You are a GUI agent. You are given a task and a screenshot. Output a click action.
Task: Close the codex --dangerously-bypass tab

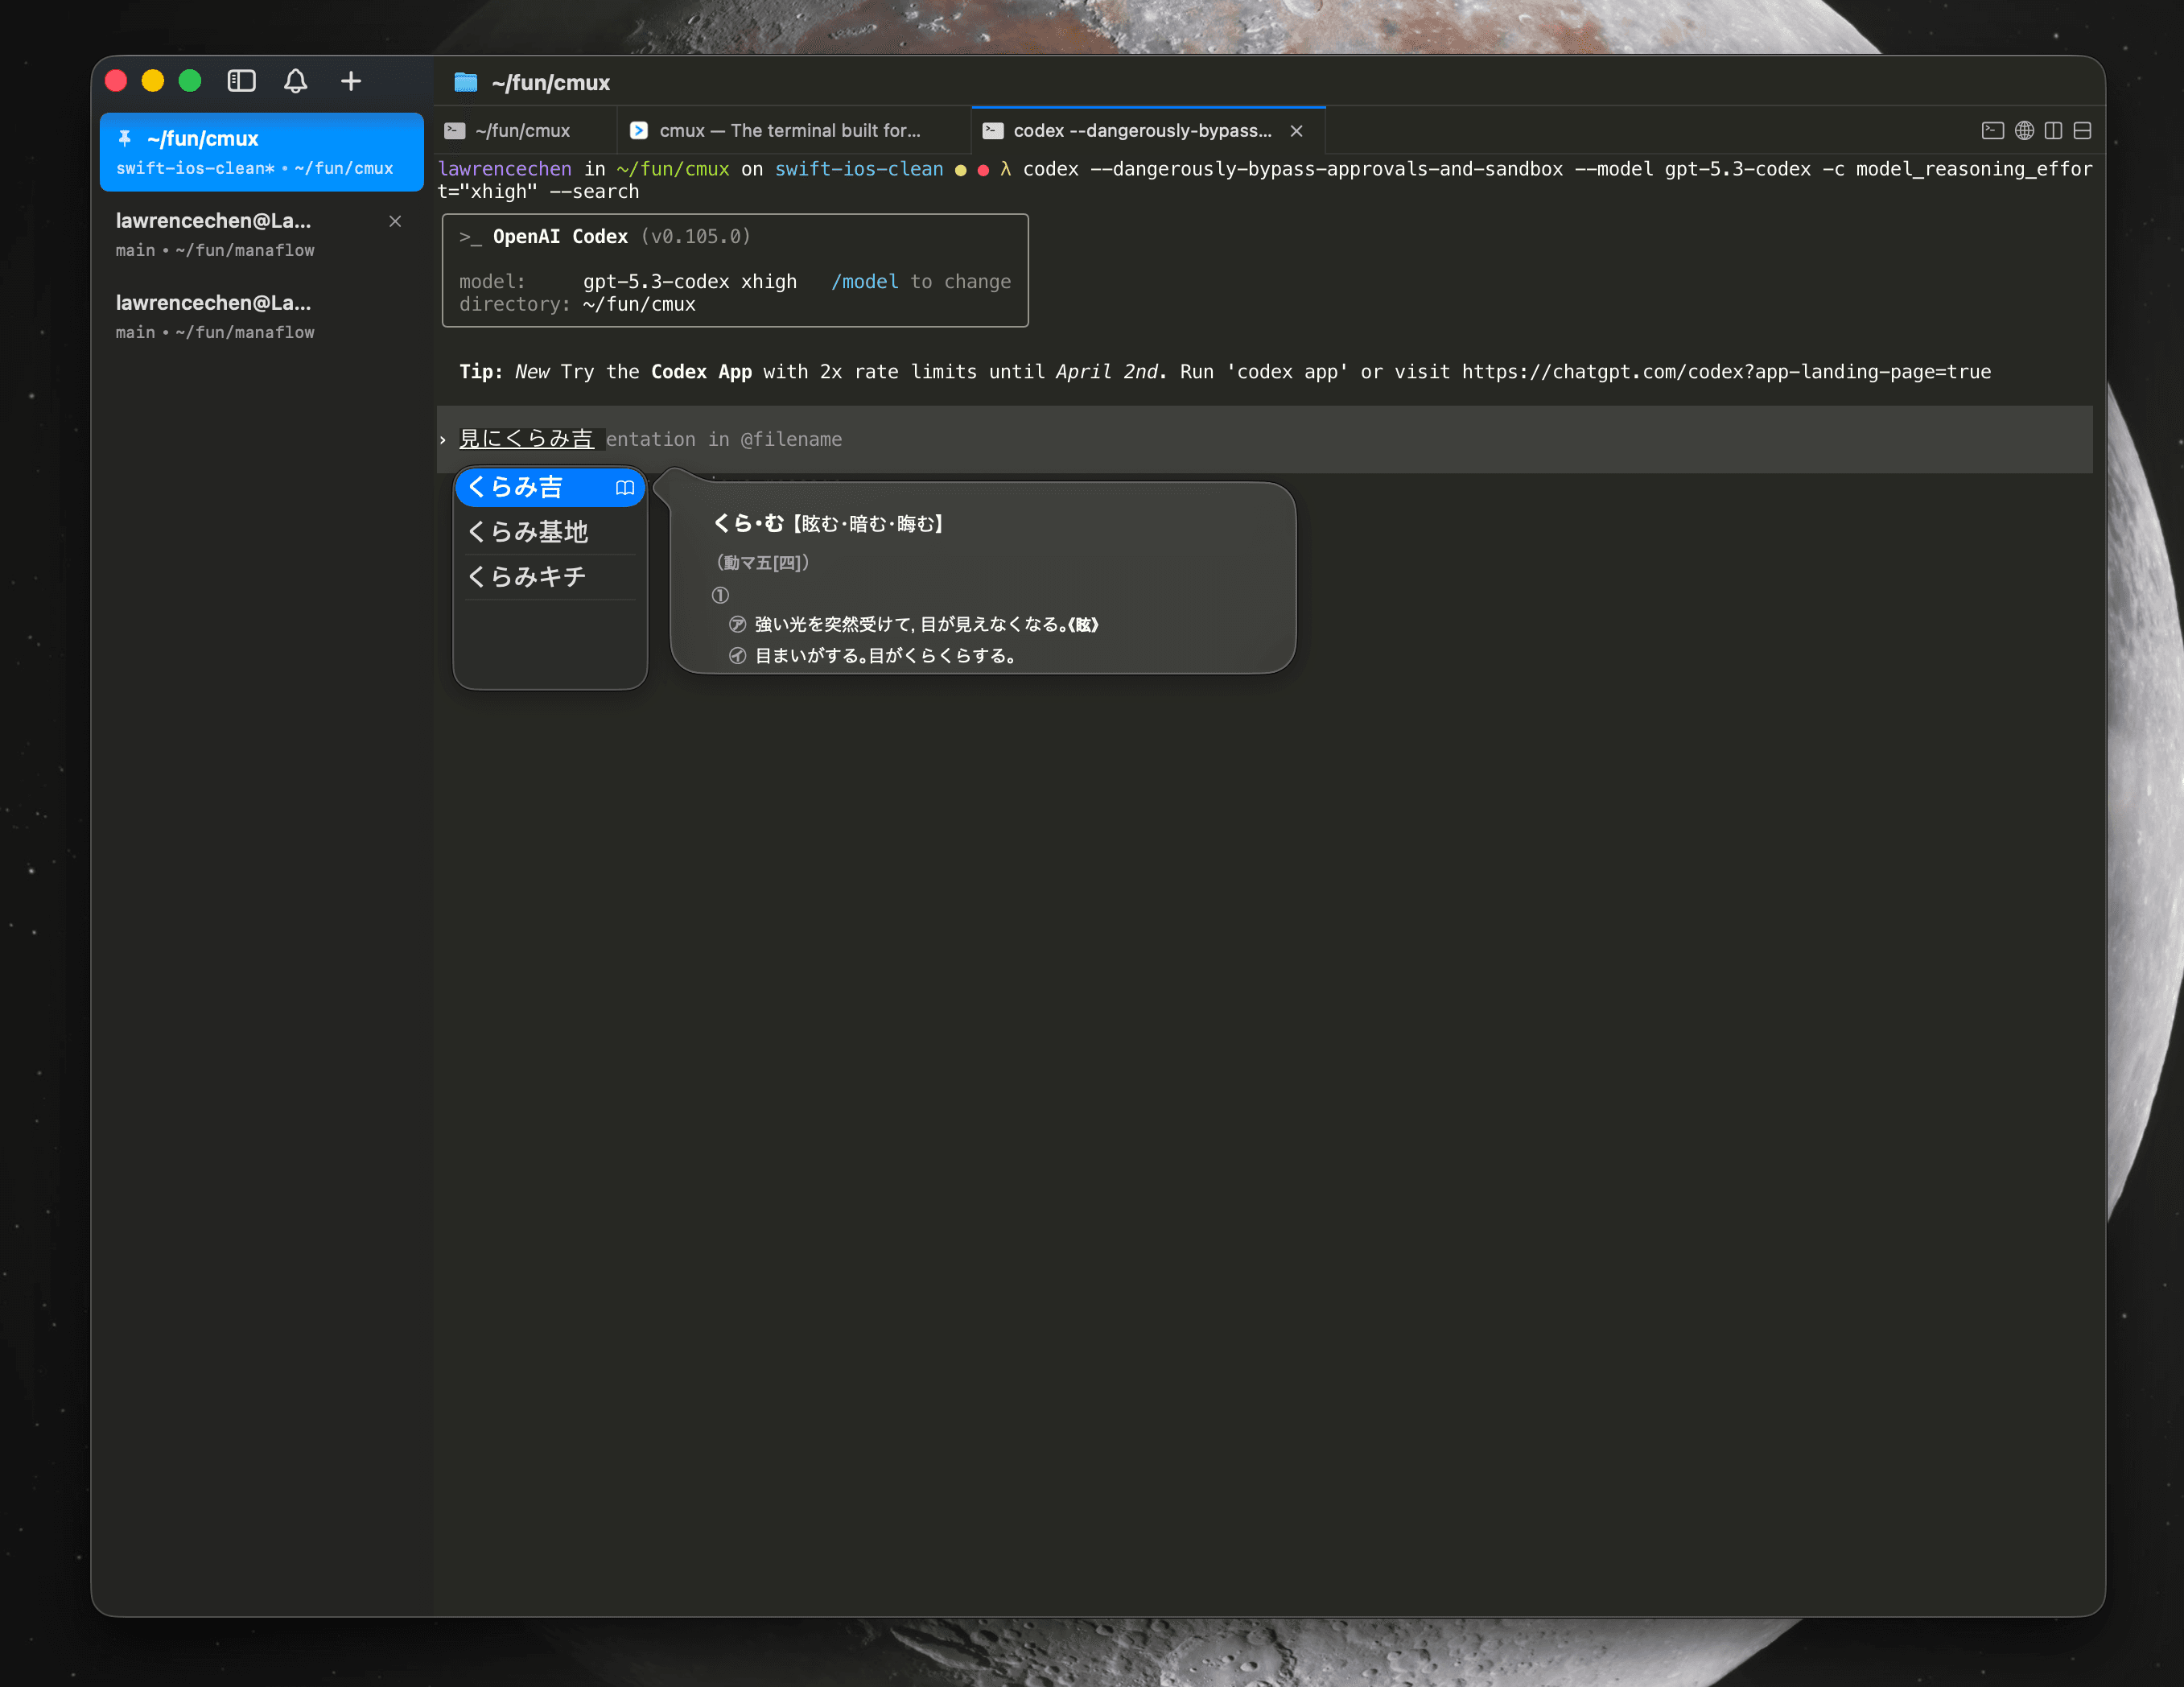1296,131
